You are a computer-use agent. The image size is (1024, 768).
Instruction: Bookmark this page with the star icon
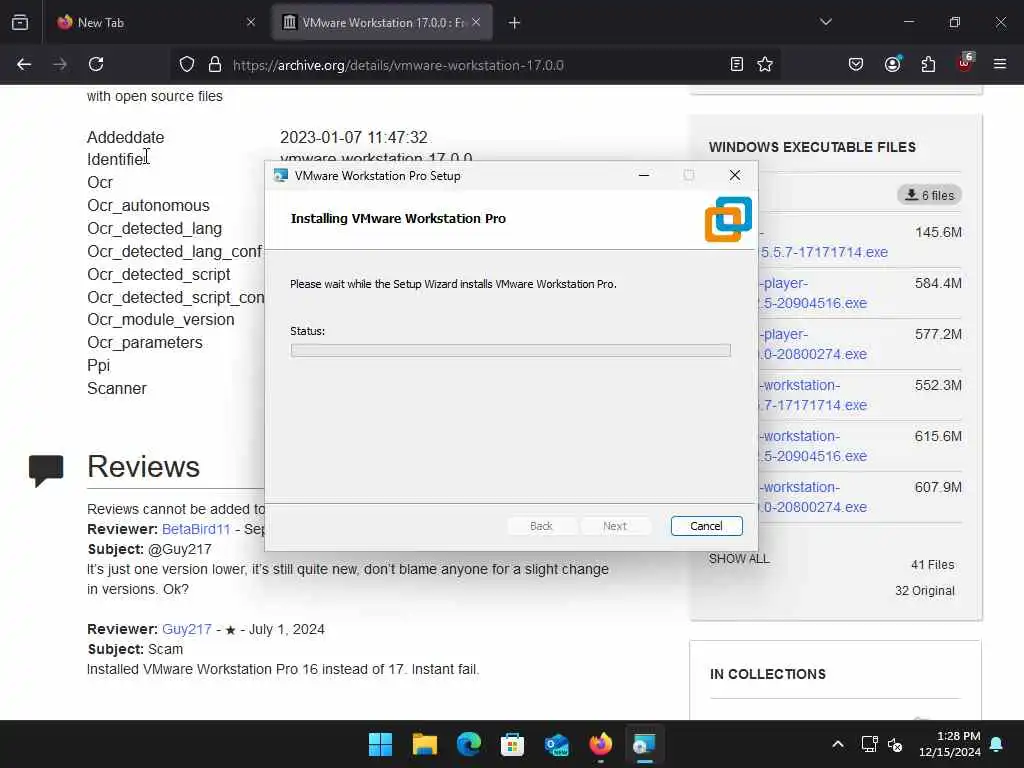(765, 64)
